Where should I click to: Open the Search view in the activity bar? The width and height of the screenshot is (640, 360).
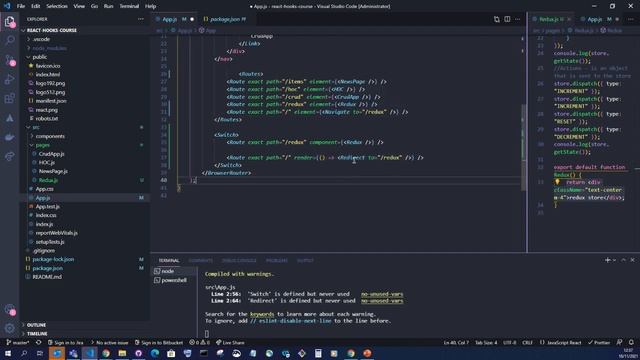point(9,40)
